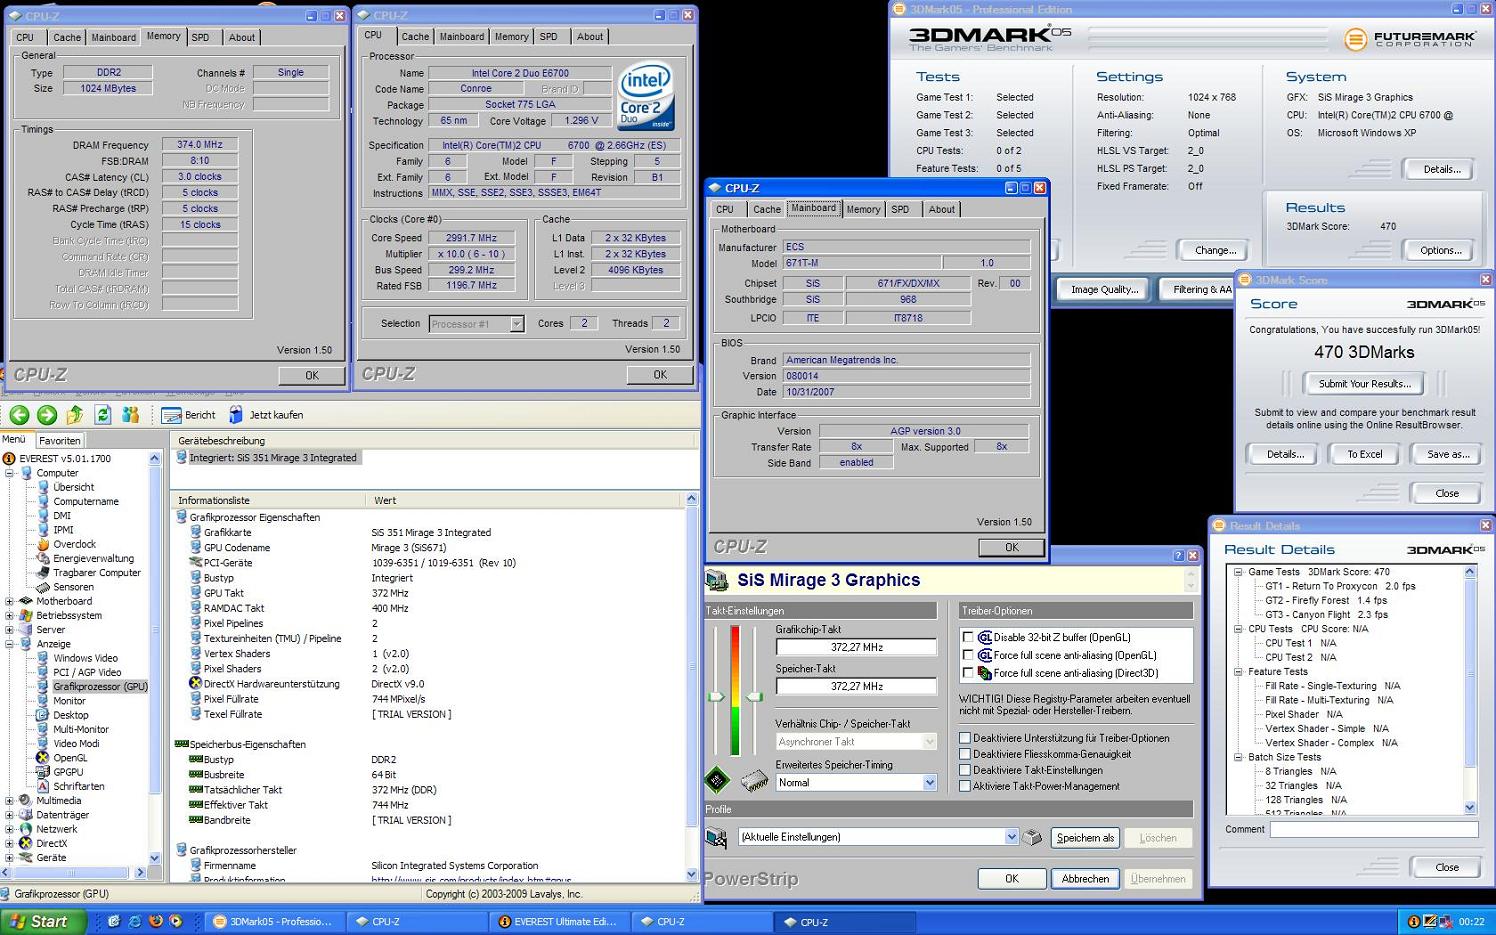
Task: Go back in EVEREST toolbar
Action: point(19,415)
